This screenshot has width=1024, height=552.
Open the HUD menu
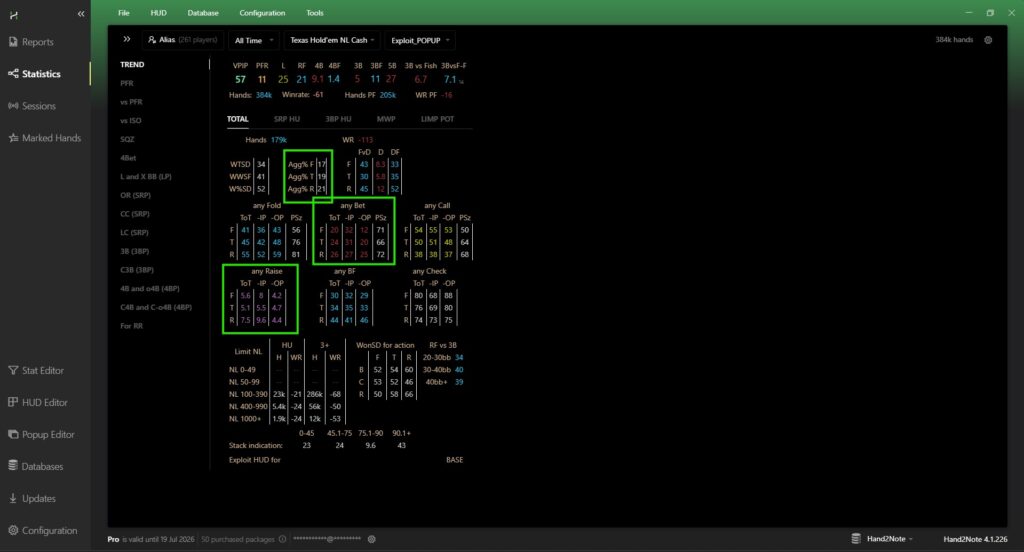[158, 13]
